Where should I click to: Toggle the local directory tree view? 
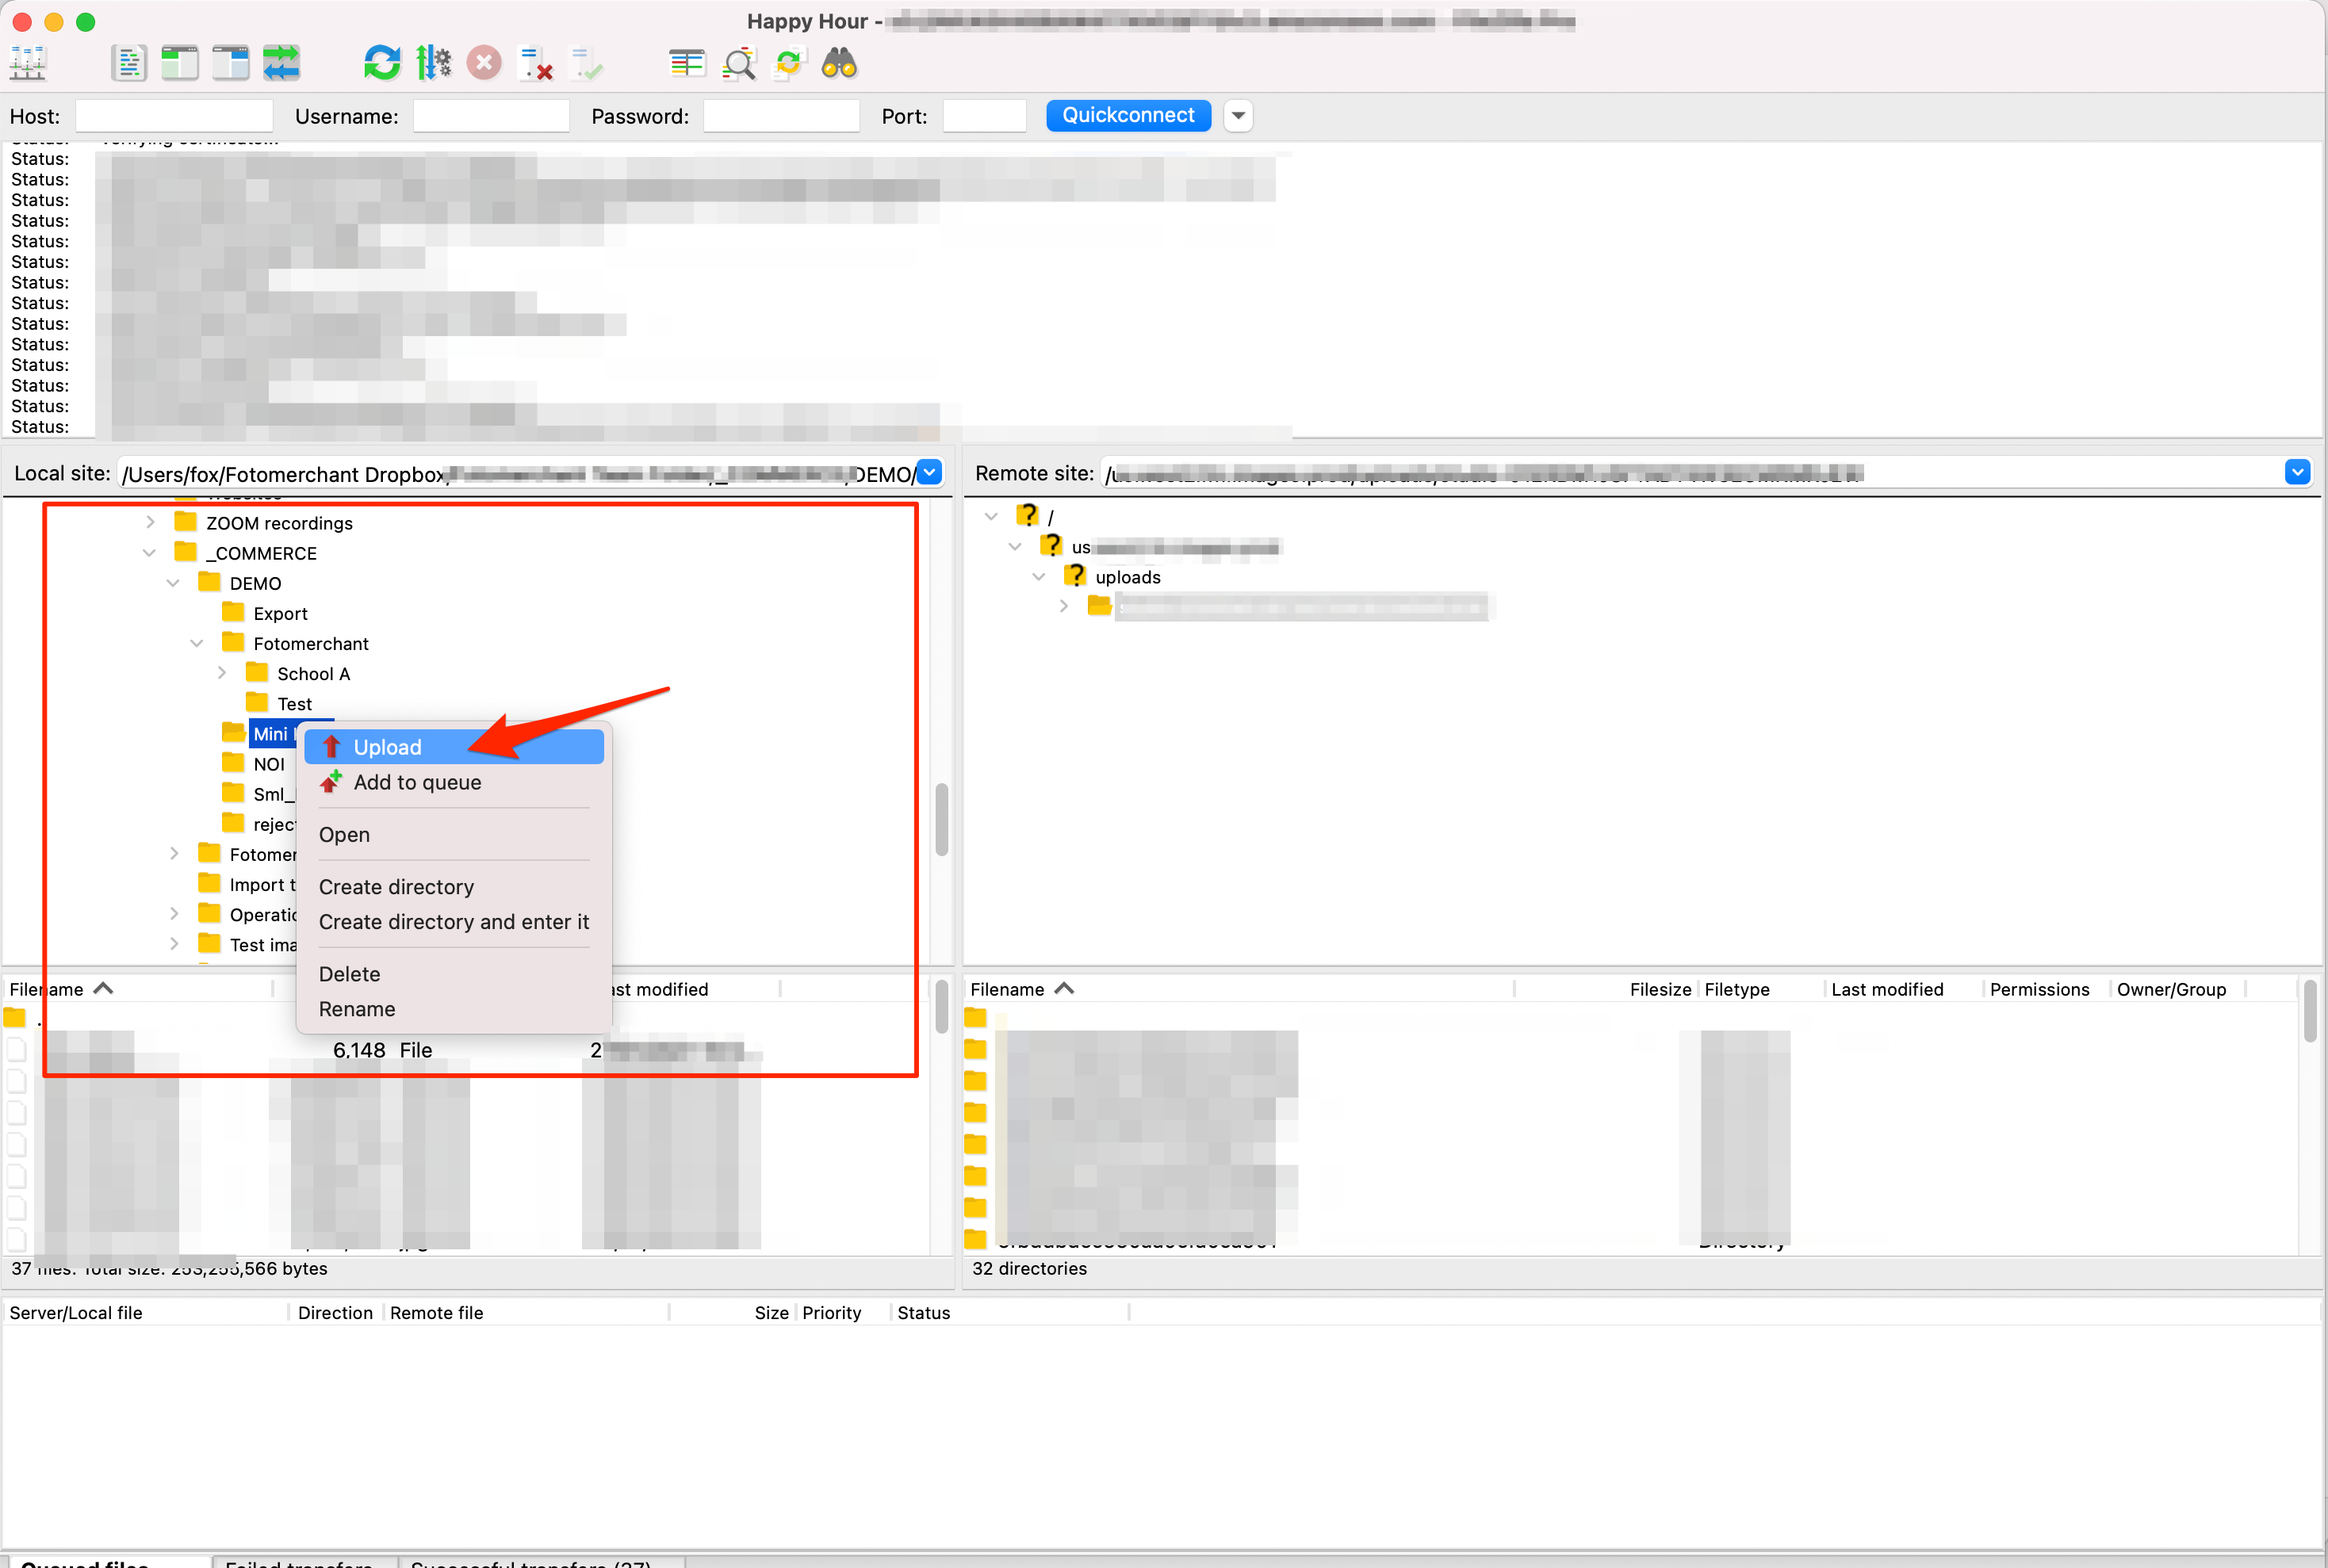pos(180,63)
